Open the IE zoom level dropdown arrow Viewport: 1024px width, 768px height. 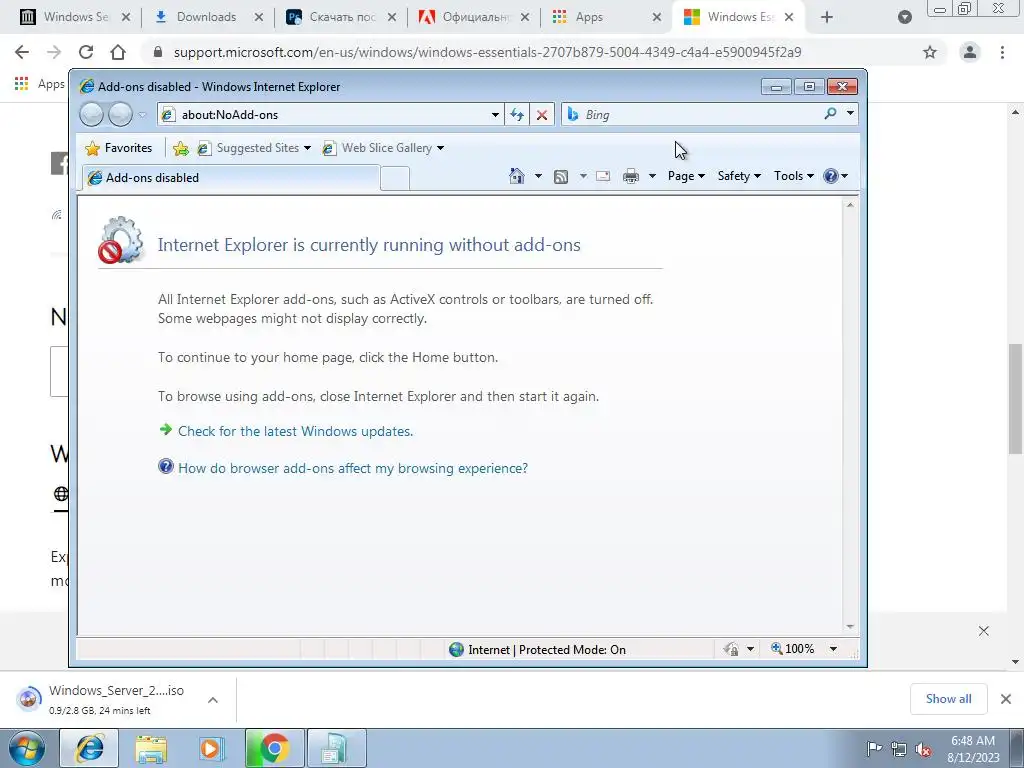coord(833,648)
